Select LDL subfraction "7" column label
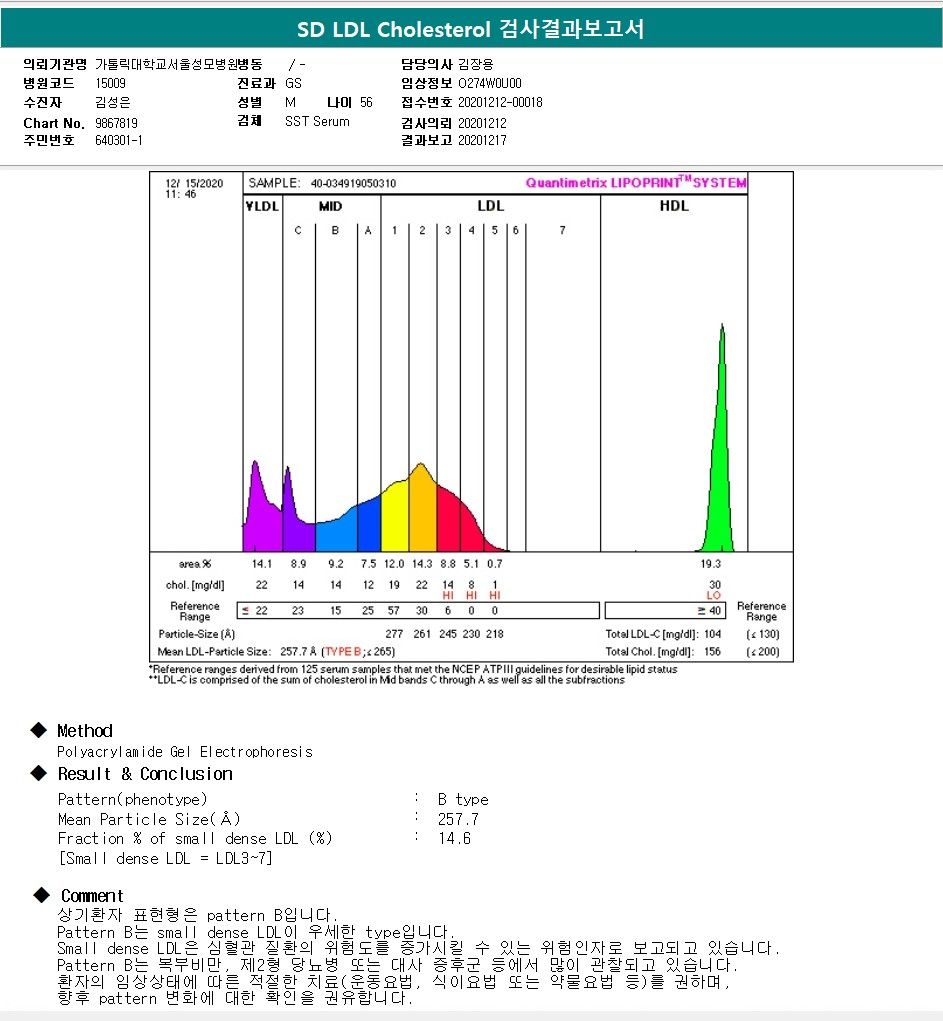 click(562, 231)
